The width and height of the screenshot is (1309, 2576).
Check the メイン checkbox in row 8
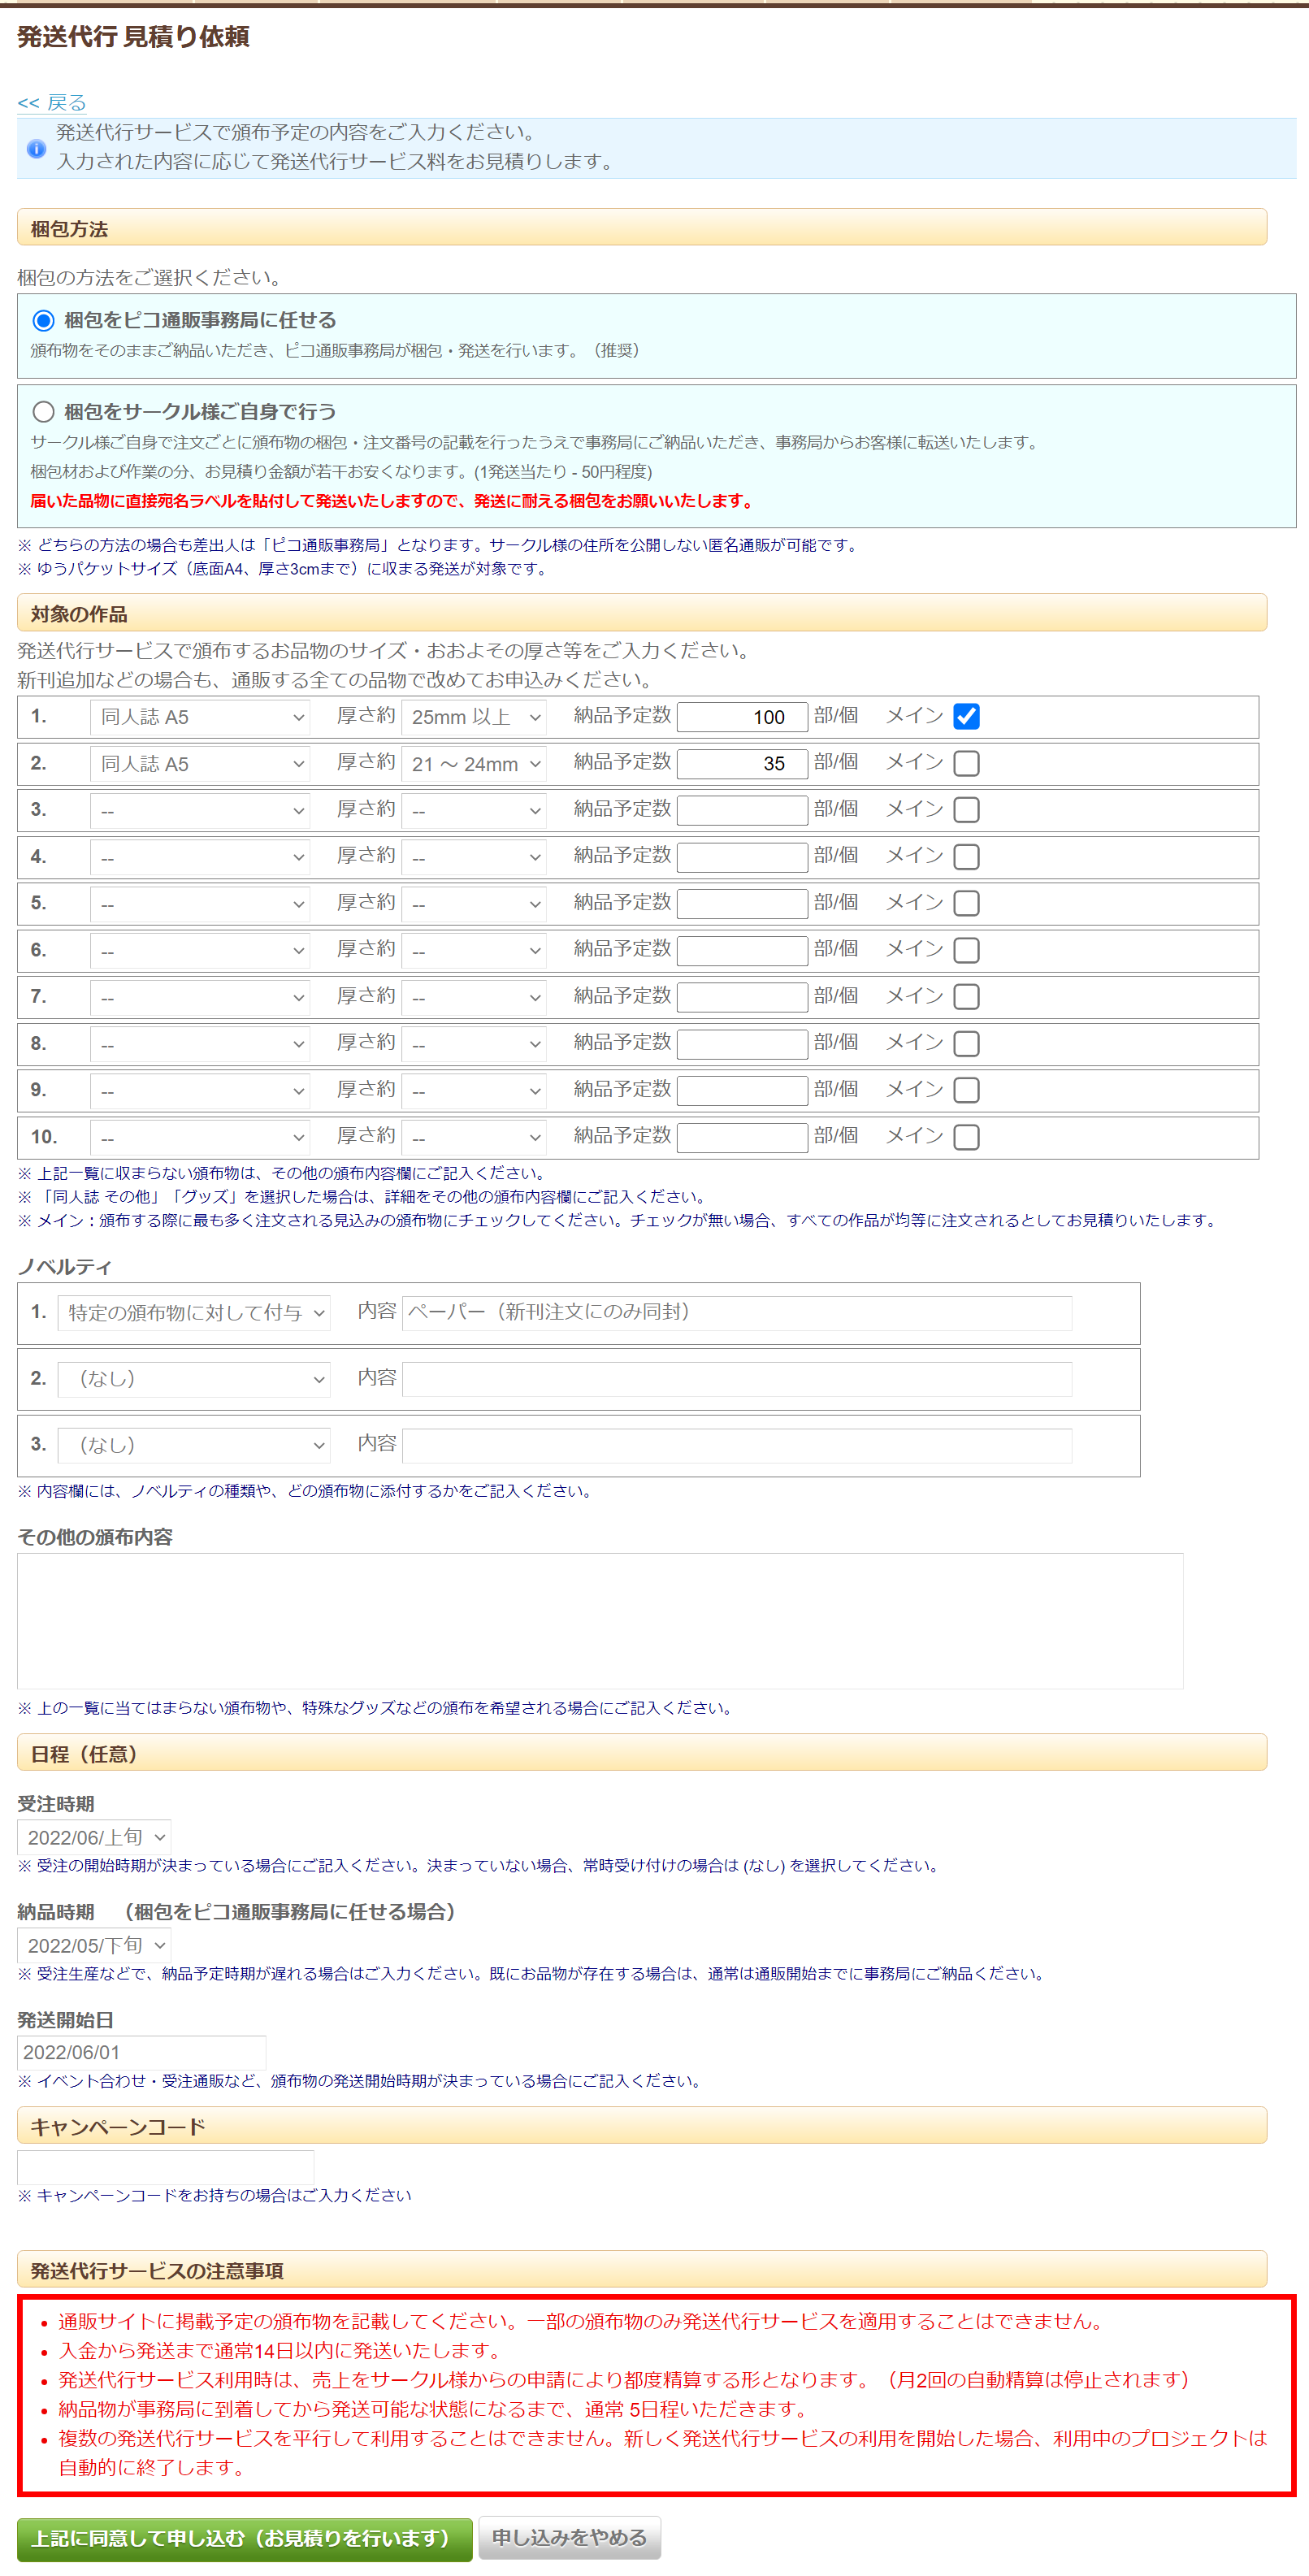coord(966,1044)
